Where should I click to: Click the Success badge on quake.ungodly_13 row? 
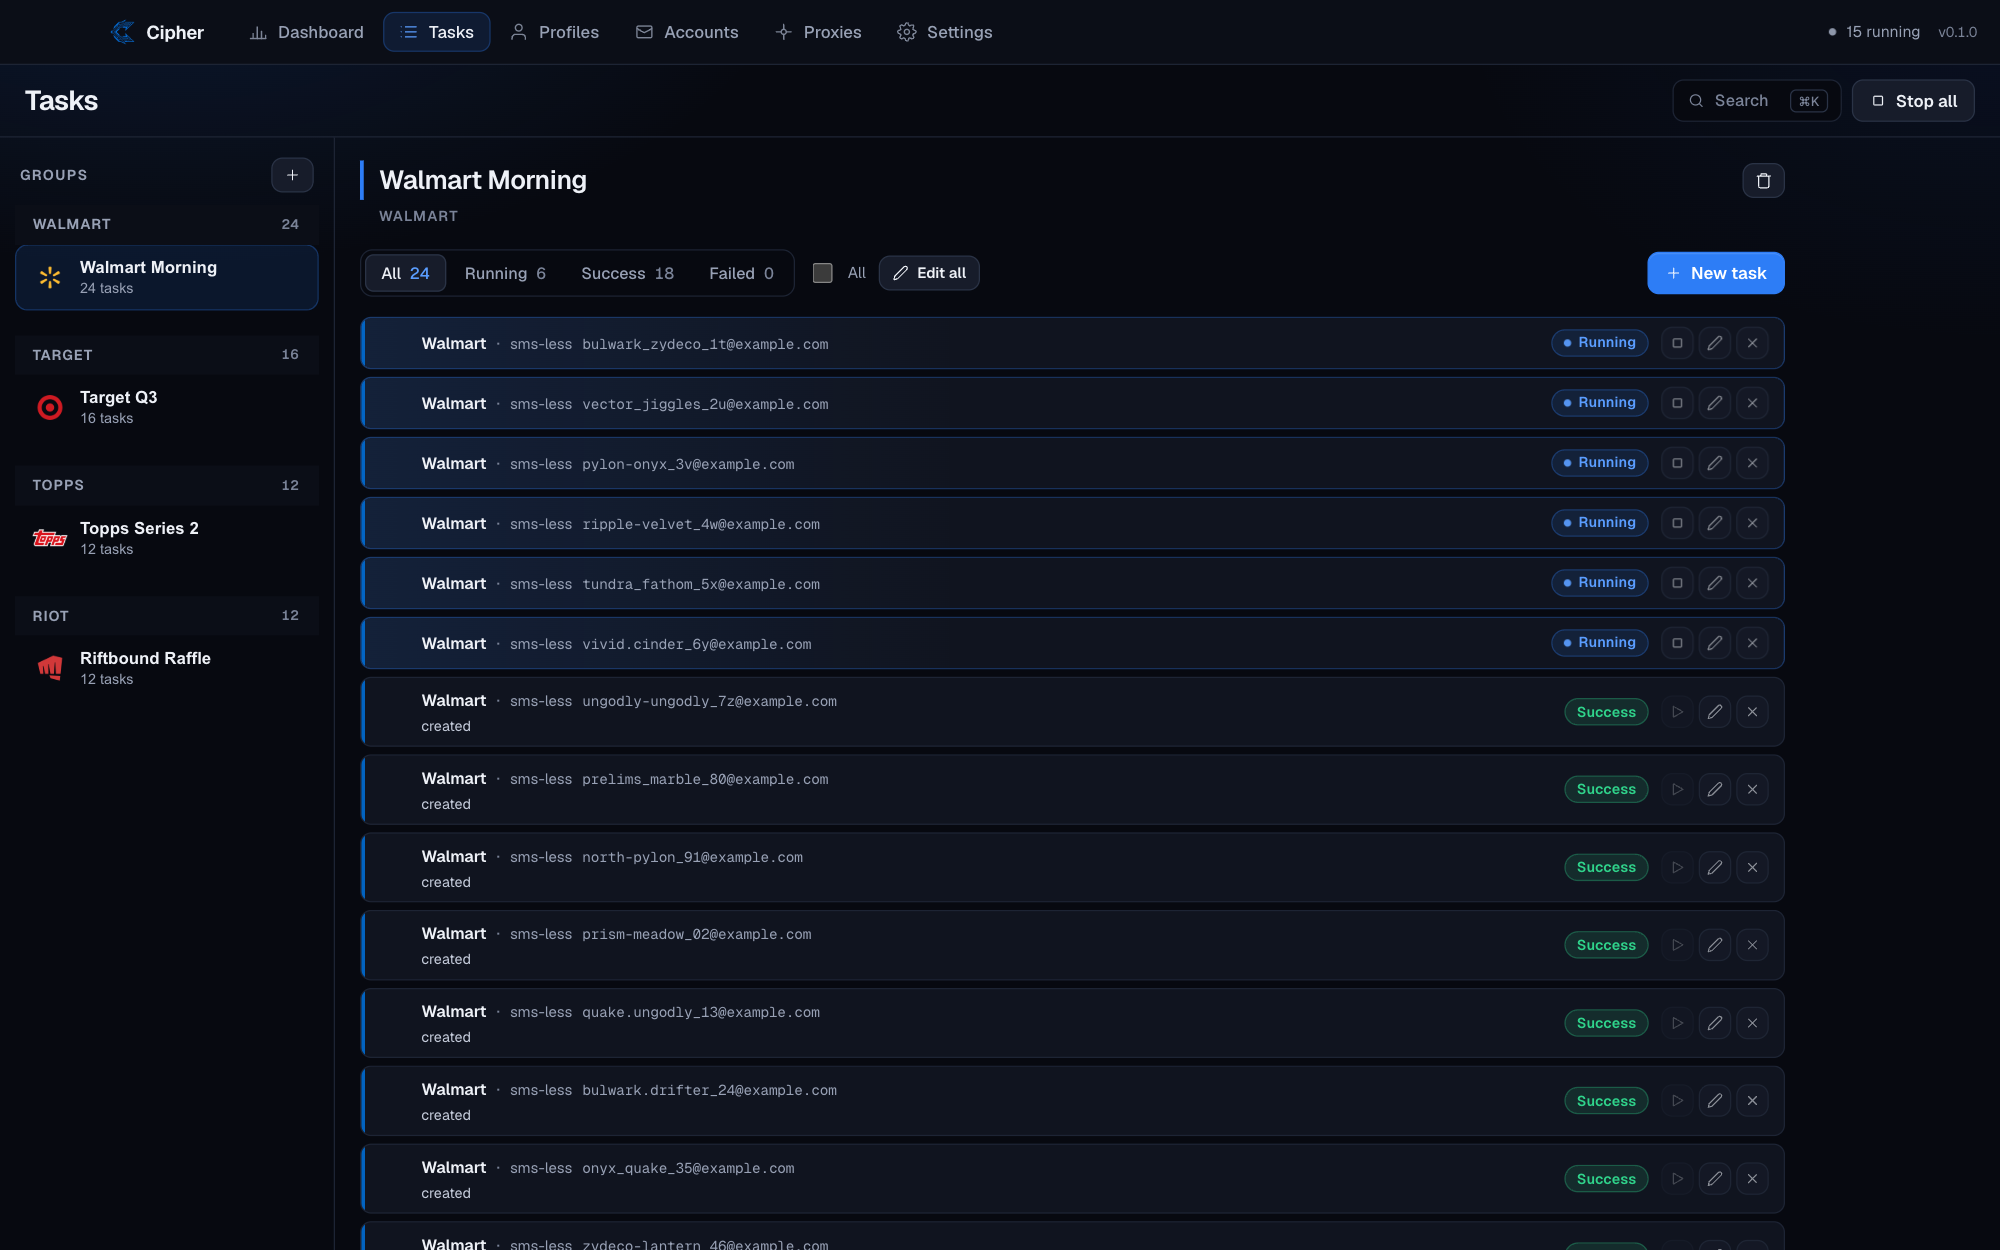coord(1606,1023)
